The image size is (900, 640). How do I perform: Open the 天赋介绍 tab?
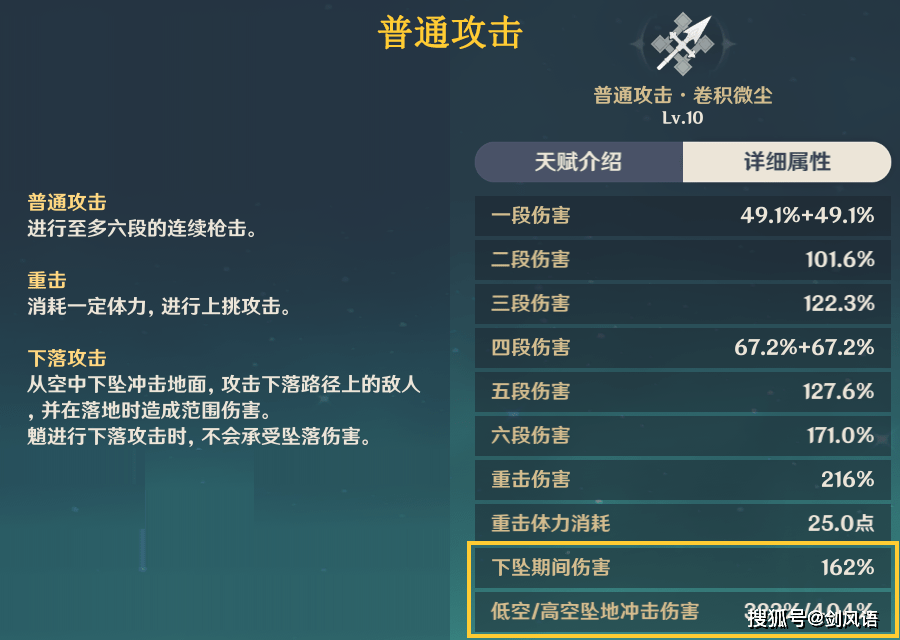(x=578, y=161)
